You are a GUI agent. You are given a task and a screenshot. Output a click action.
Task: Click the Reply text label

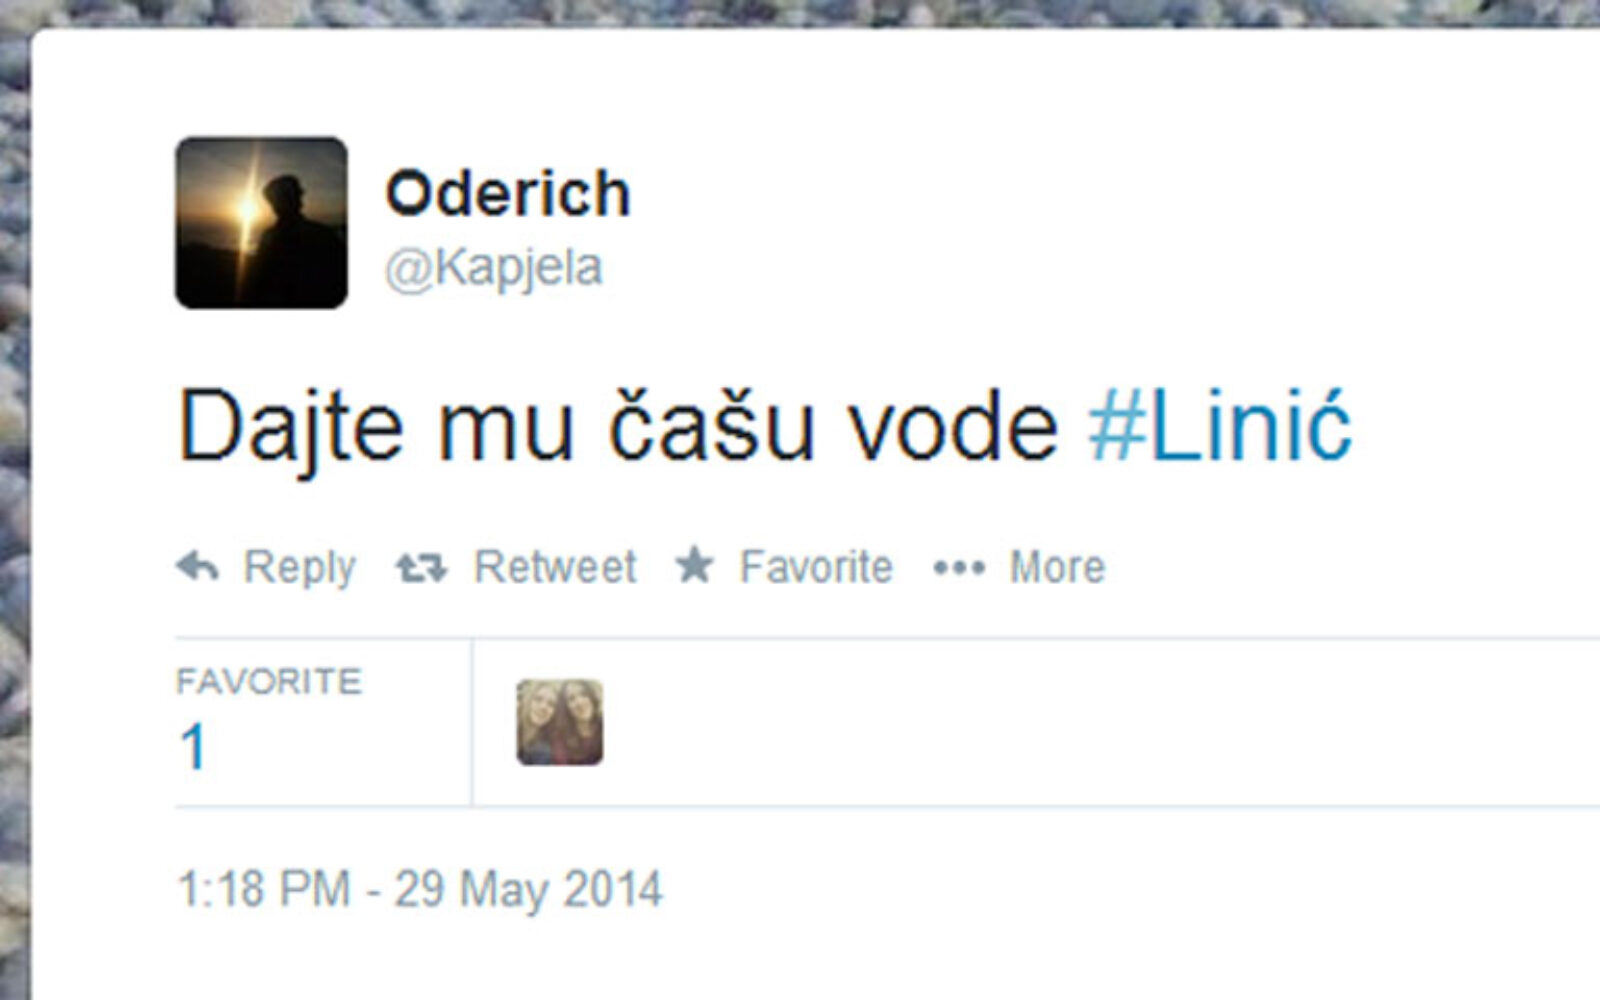300,568
